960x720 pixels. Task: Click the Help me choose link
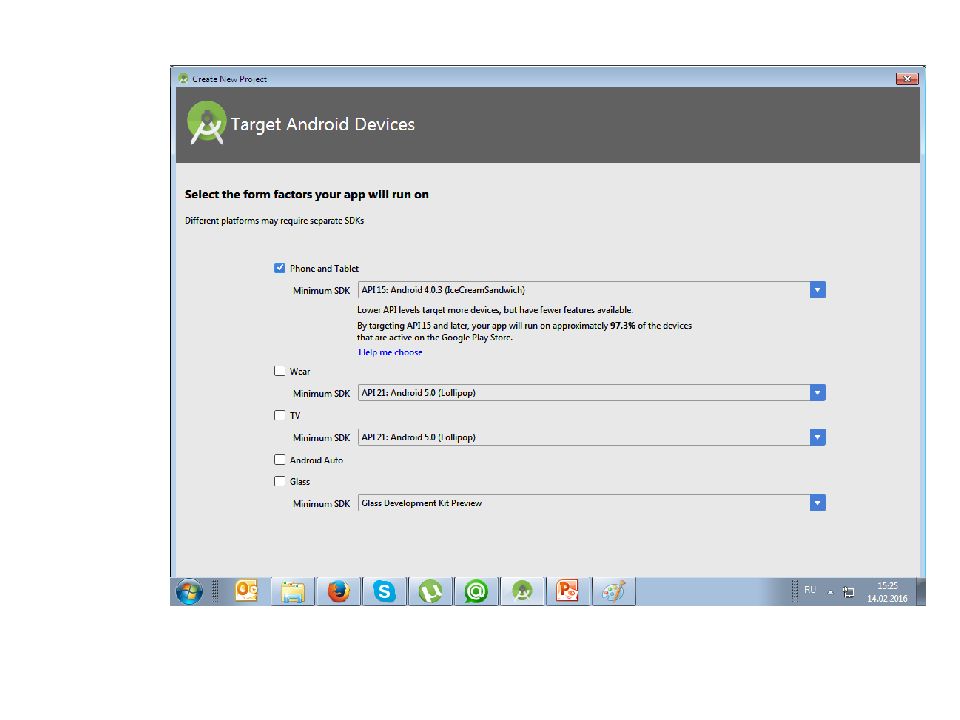[390, 352]
